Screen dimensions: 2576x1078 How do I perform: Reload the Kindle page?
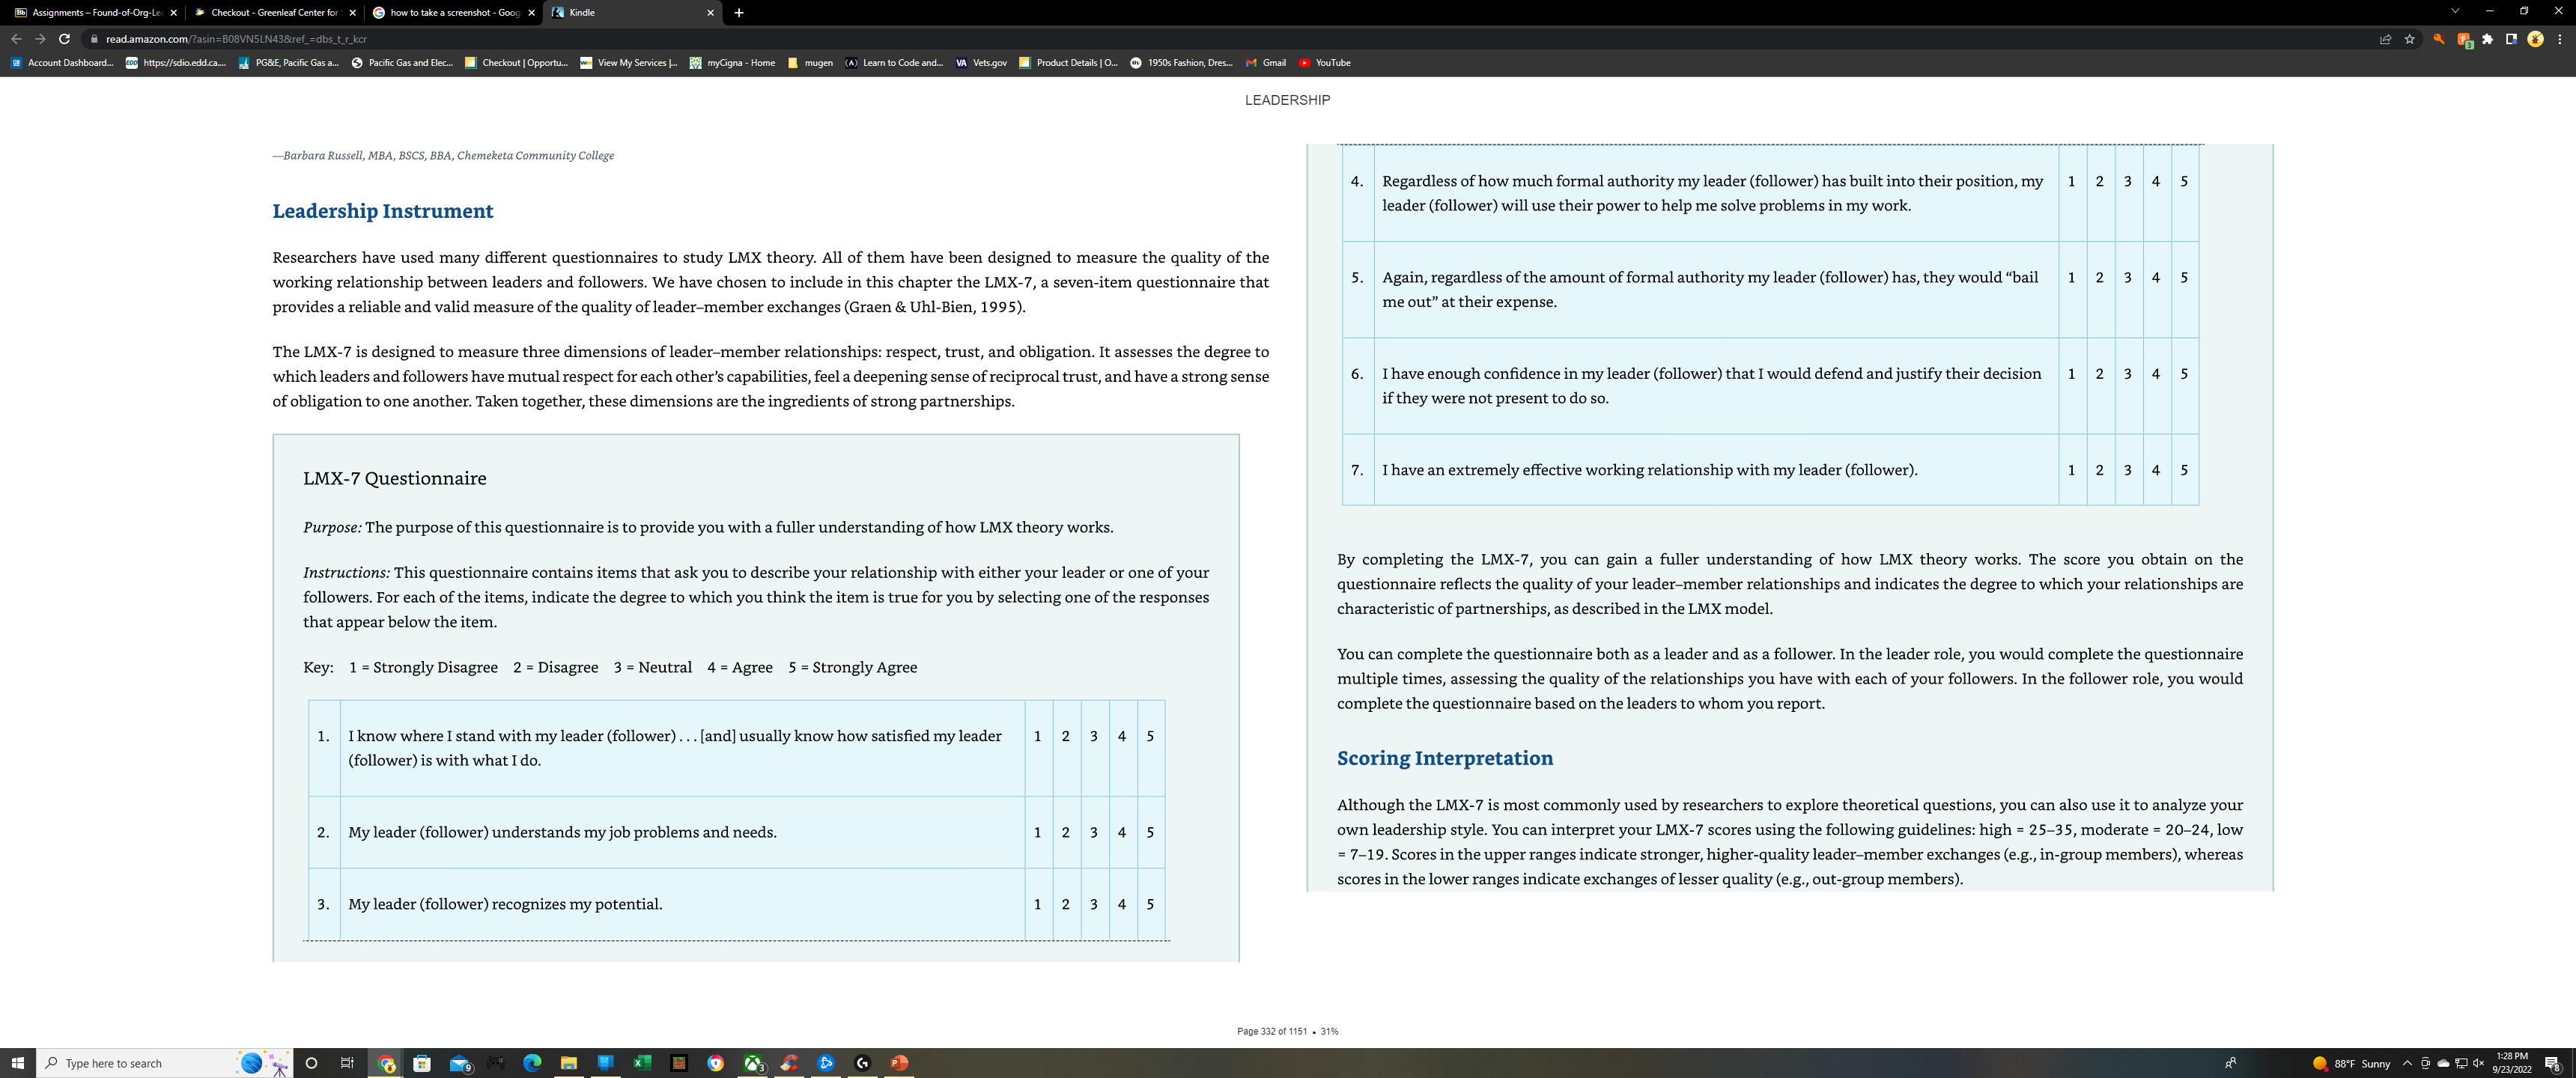pos(64,39)
